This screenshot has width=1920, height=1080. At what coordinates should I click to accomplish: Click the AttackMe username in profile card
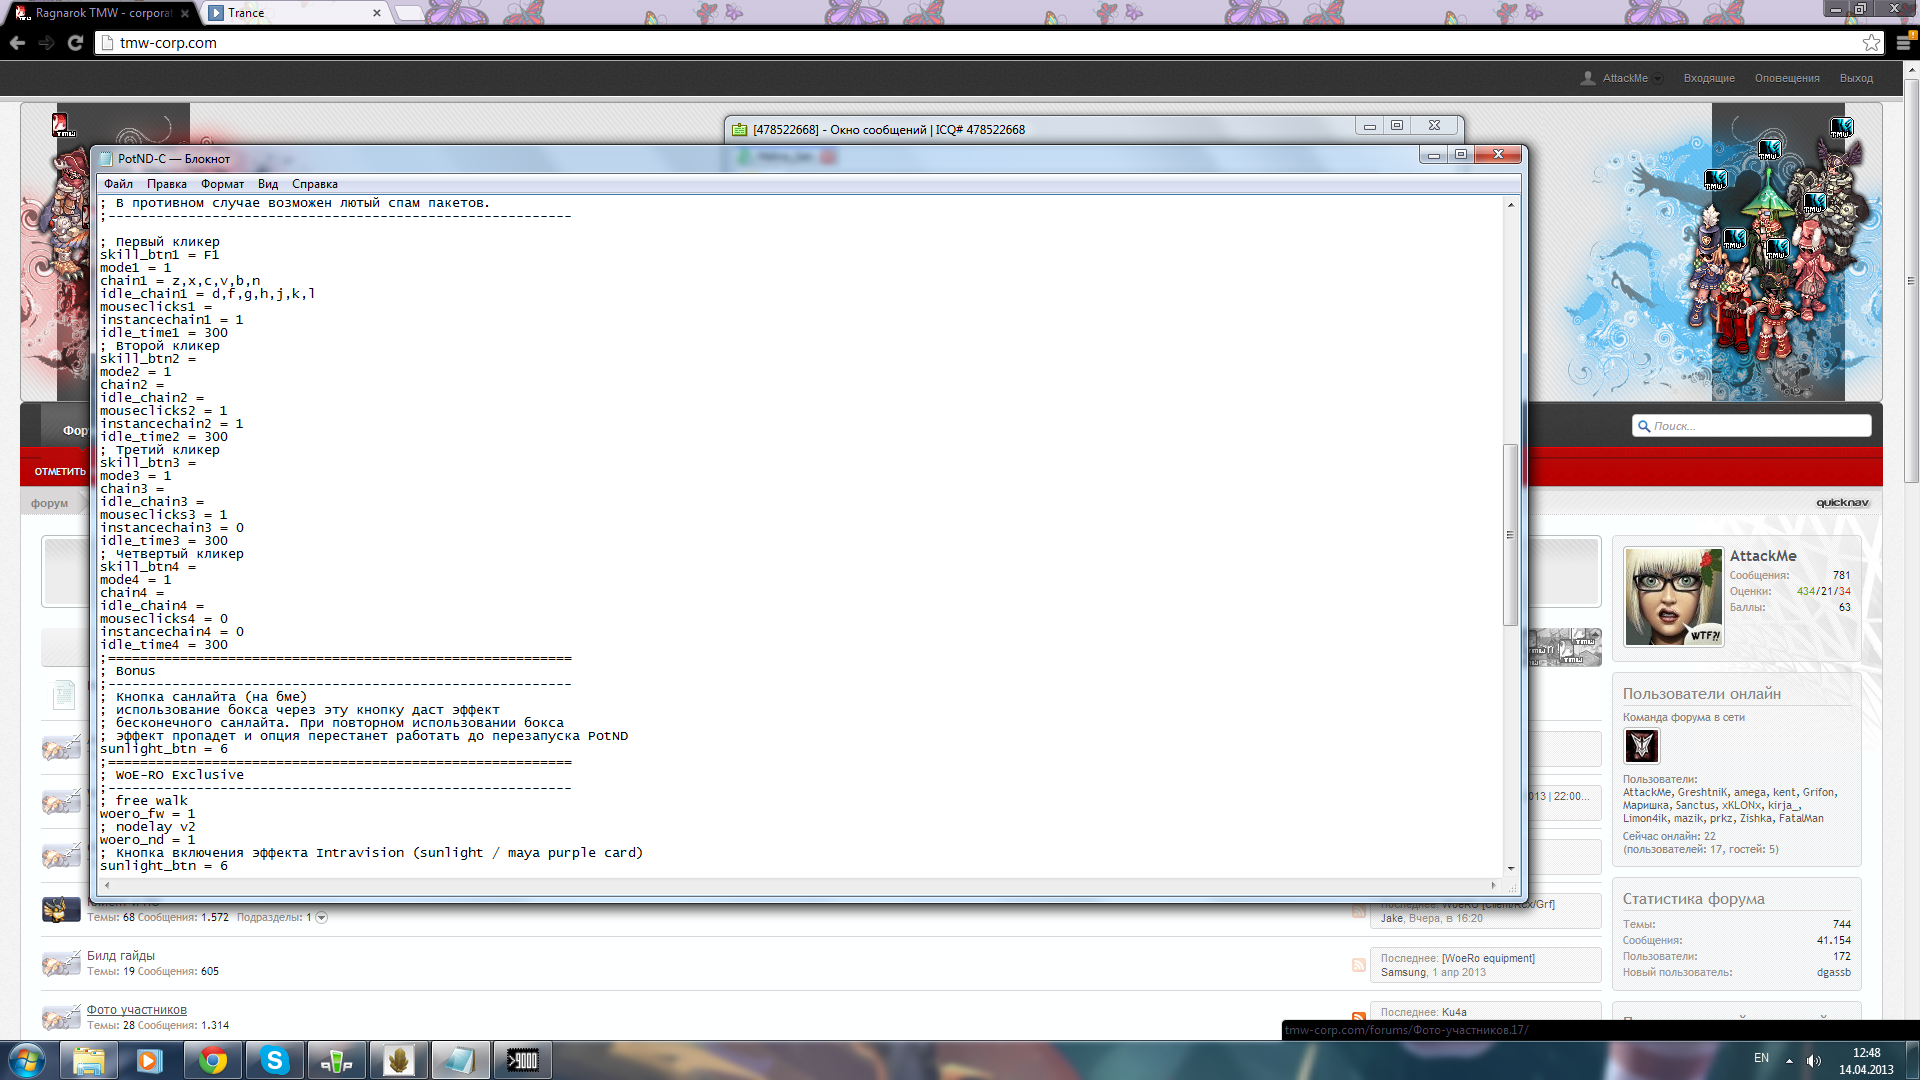[1763, 556]
